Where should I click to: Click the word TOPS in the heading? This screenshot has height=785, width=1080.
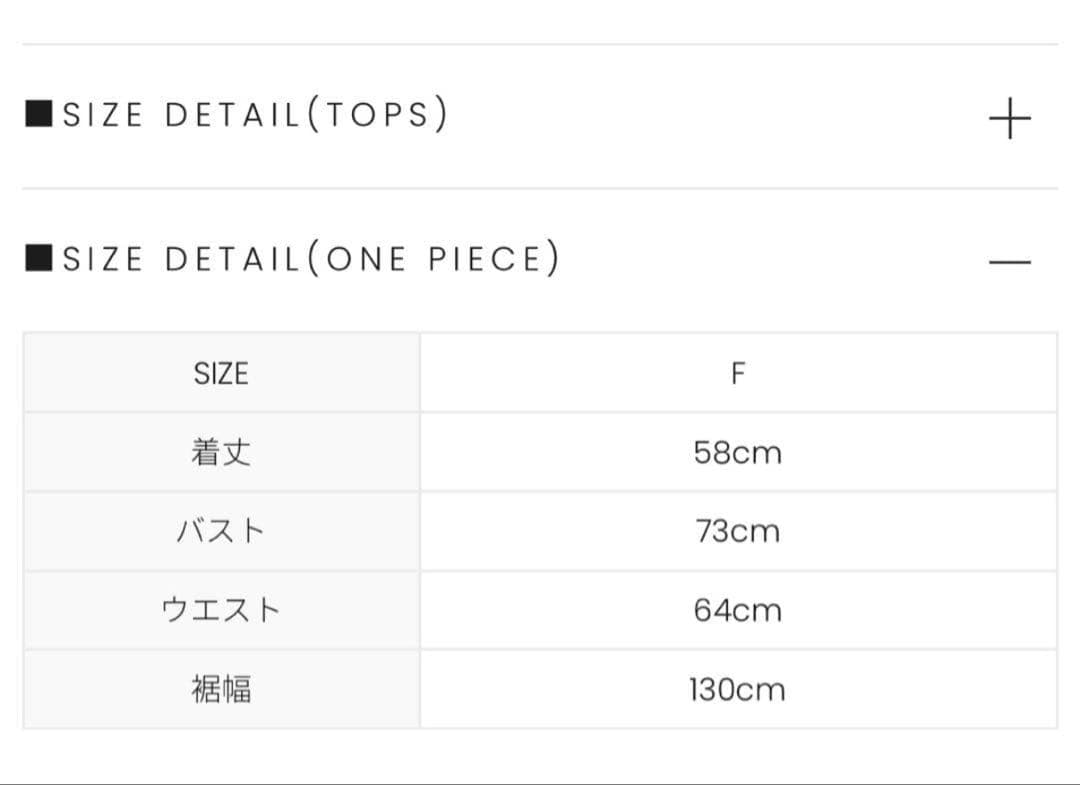coord(377,114)
